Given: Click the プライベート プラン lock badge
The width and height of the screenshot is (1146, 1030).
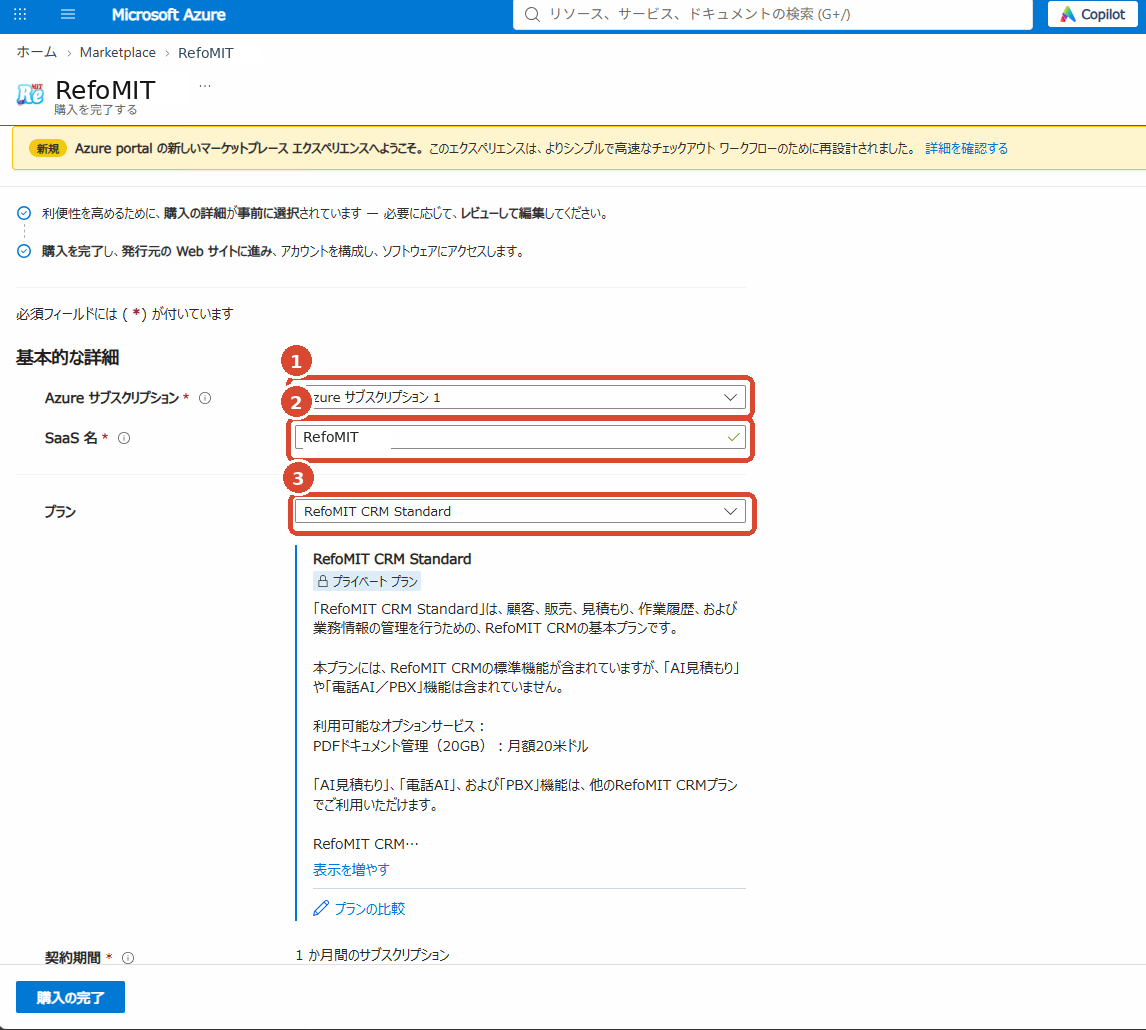Looking at the screenshot, I should 367,581.
